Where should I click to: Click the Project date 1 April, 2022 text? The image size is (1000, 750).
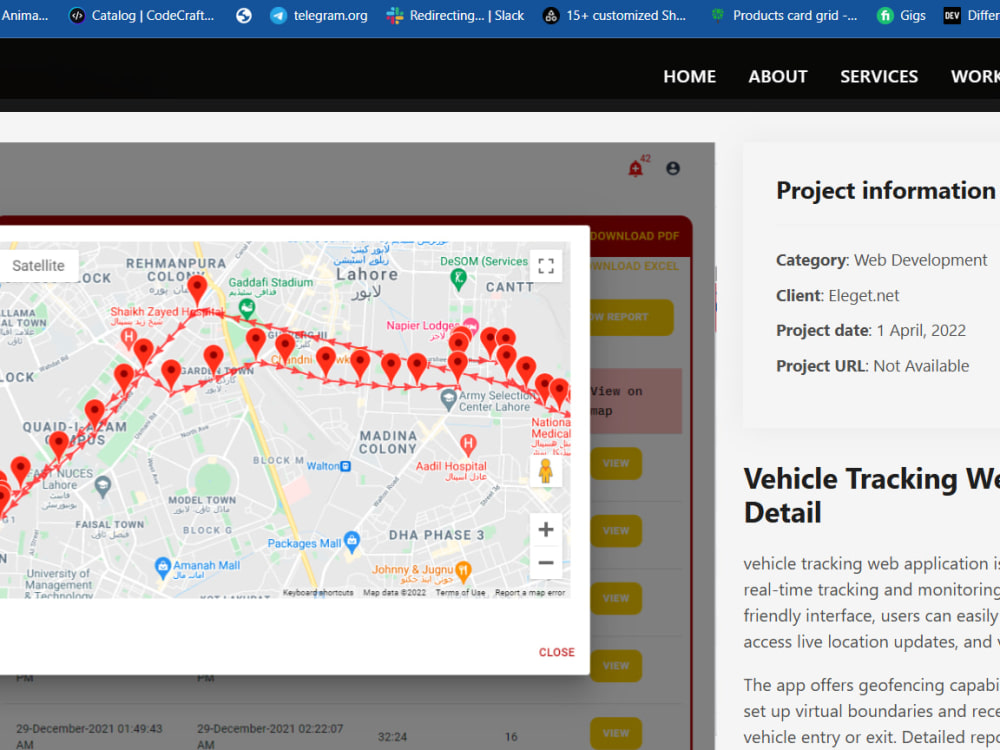871,330
